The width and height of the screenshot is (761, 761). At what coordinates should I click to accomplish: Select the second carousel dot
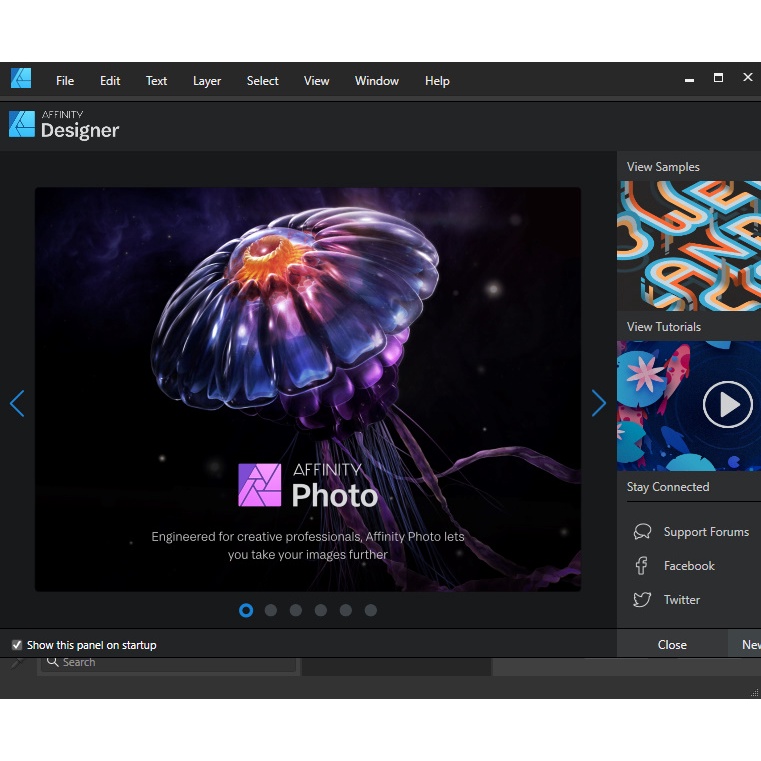tap(271, 610)
